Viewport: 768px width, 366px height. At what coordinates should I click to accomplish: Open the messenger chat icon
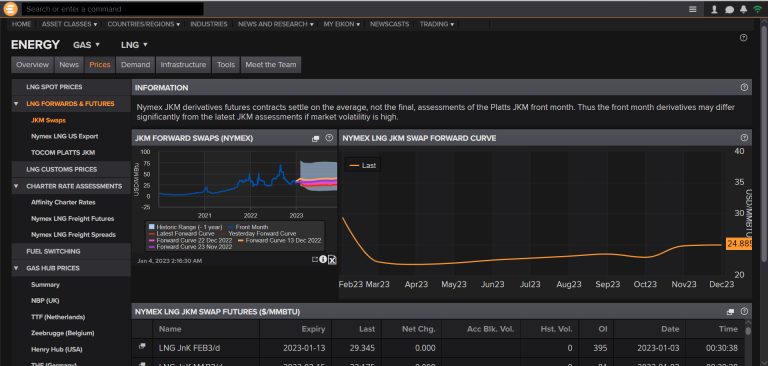pyautogui.click(x=729, y=9)
